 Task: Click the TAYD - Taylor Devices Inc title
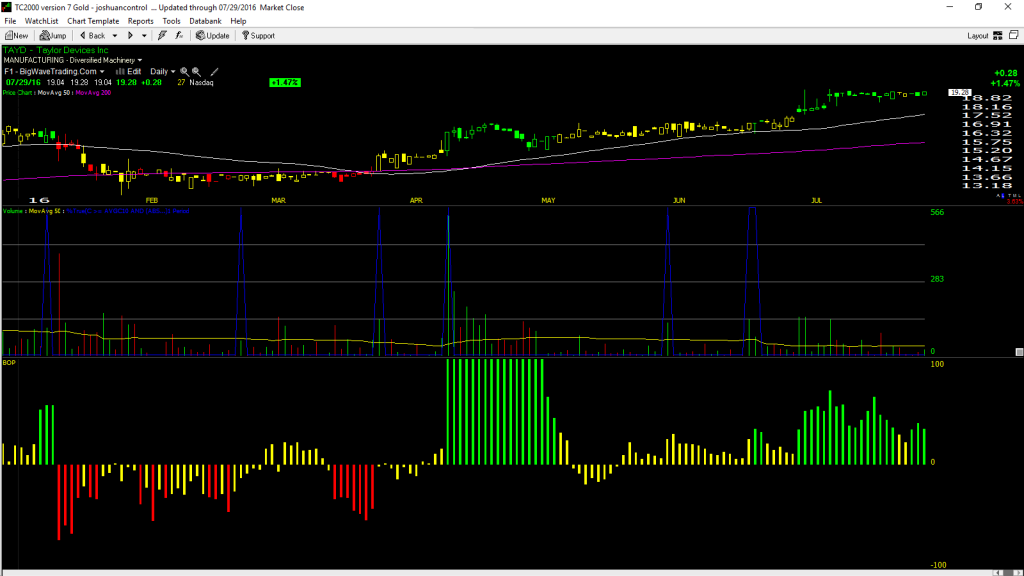56,50
